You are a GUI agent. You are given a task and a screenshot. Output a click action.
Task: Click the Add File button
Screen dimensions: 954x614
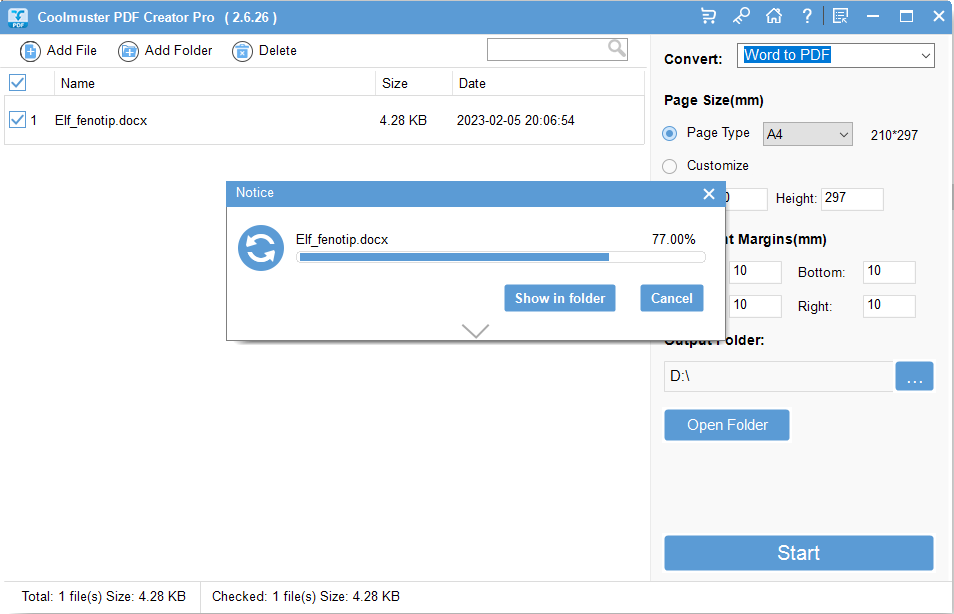pyautogui.click(x=58, y=51)
